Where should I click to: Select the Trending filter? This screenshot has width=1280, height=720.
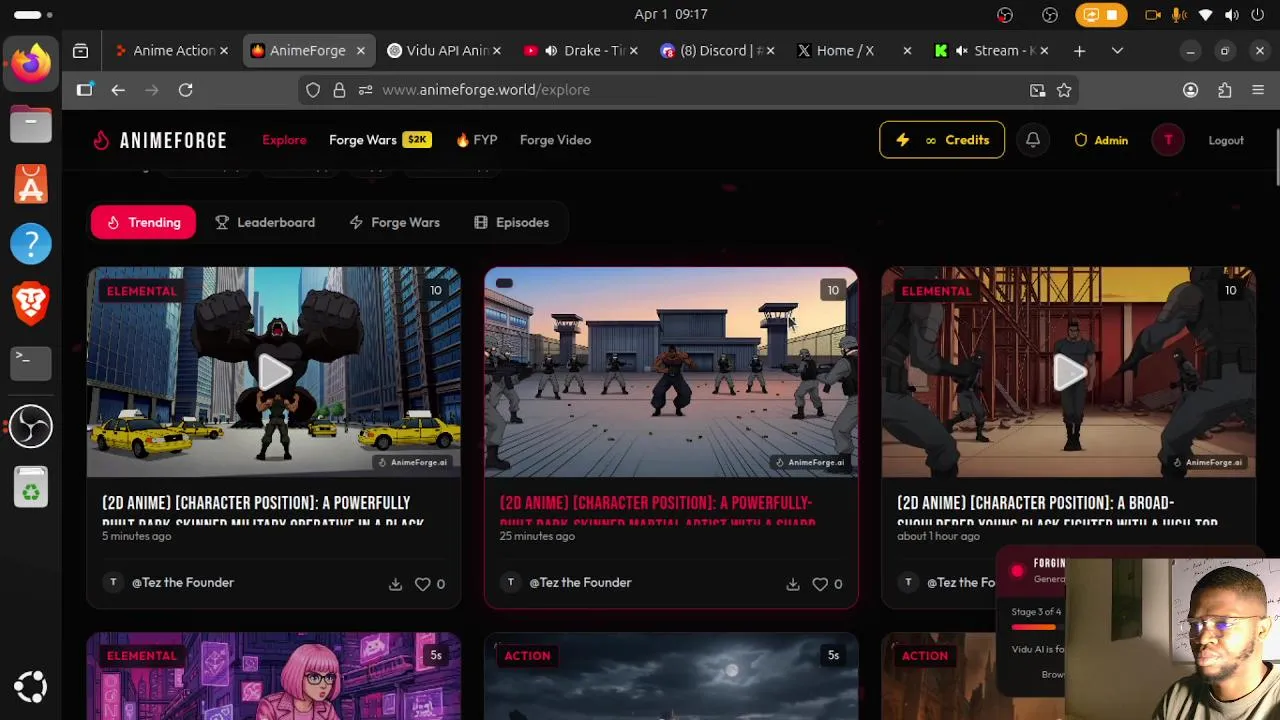(143, 222)
